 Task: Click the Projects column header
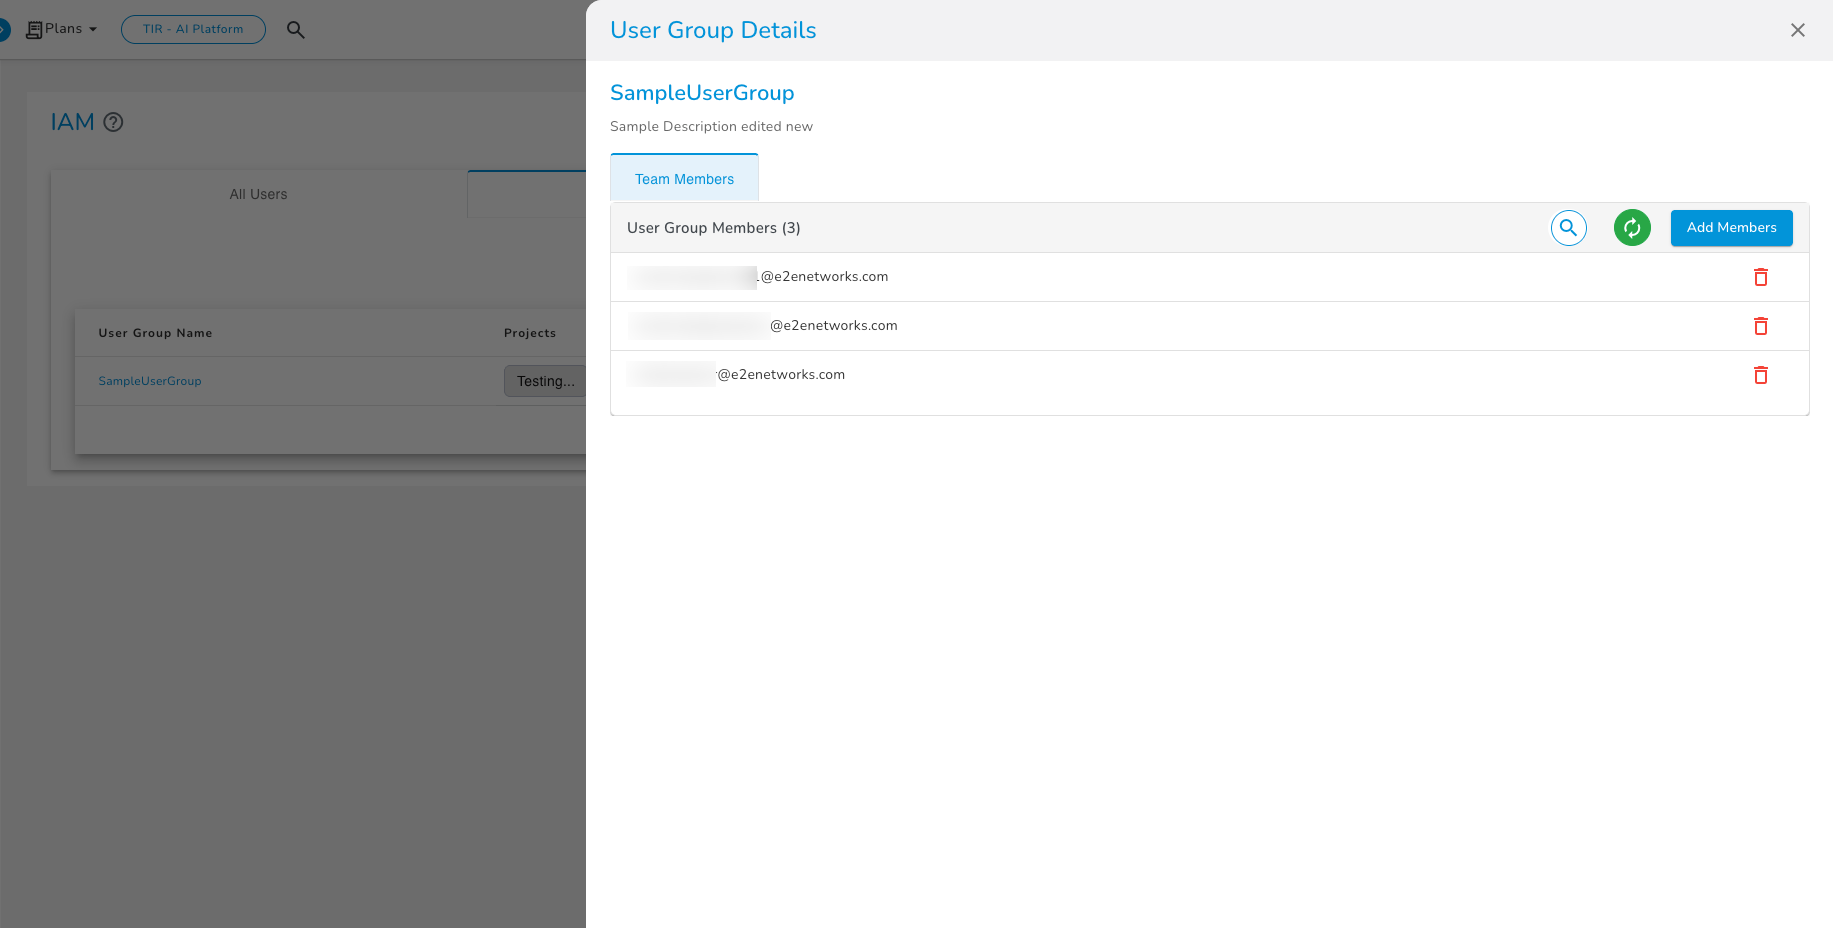(530, 333)
